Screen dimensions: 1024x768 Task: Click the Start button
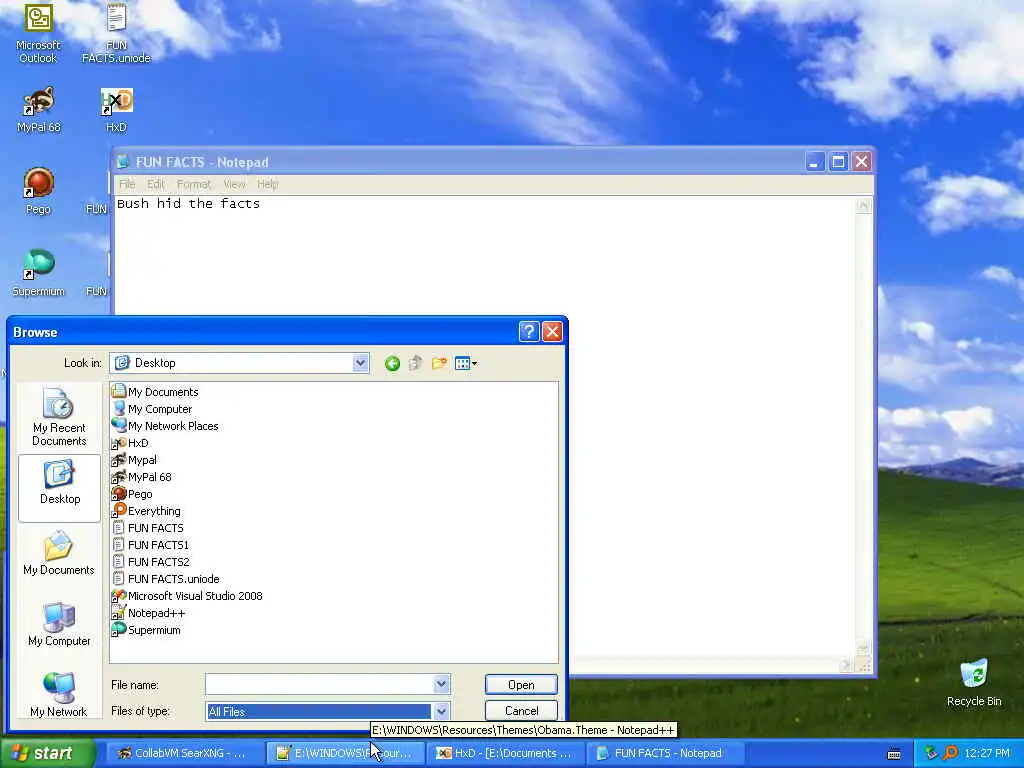pyautogui.click(x=47, y=754)
